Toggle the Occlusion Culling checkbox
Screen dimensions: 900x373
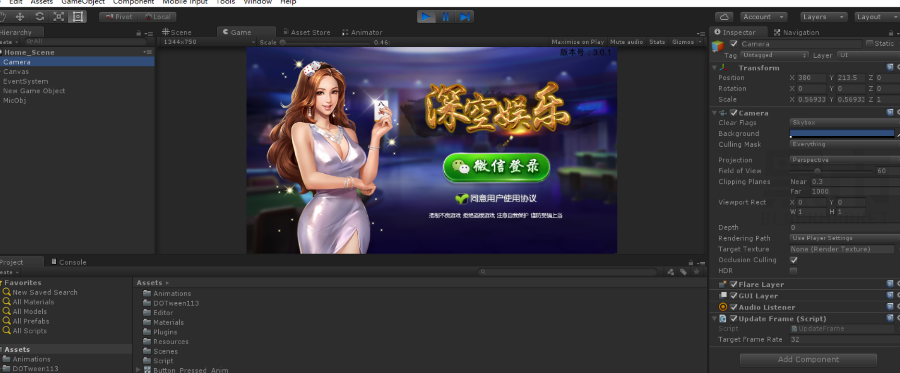click(794, 260)
